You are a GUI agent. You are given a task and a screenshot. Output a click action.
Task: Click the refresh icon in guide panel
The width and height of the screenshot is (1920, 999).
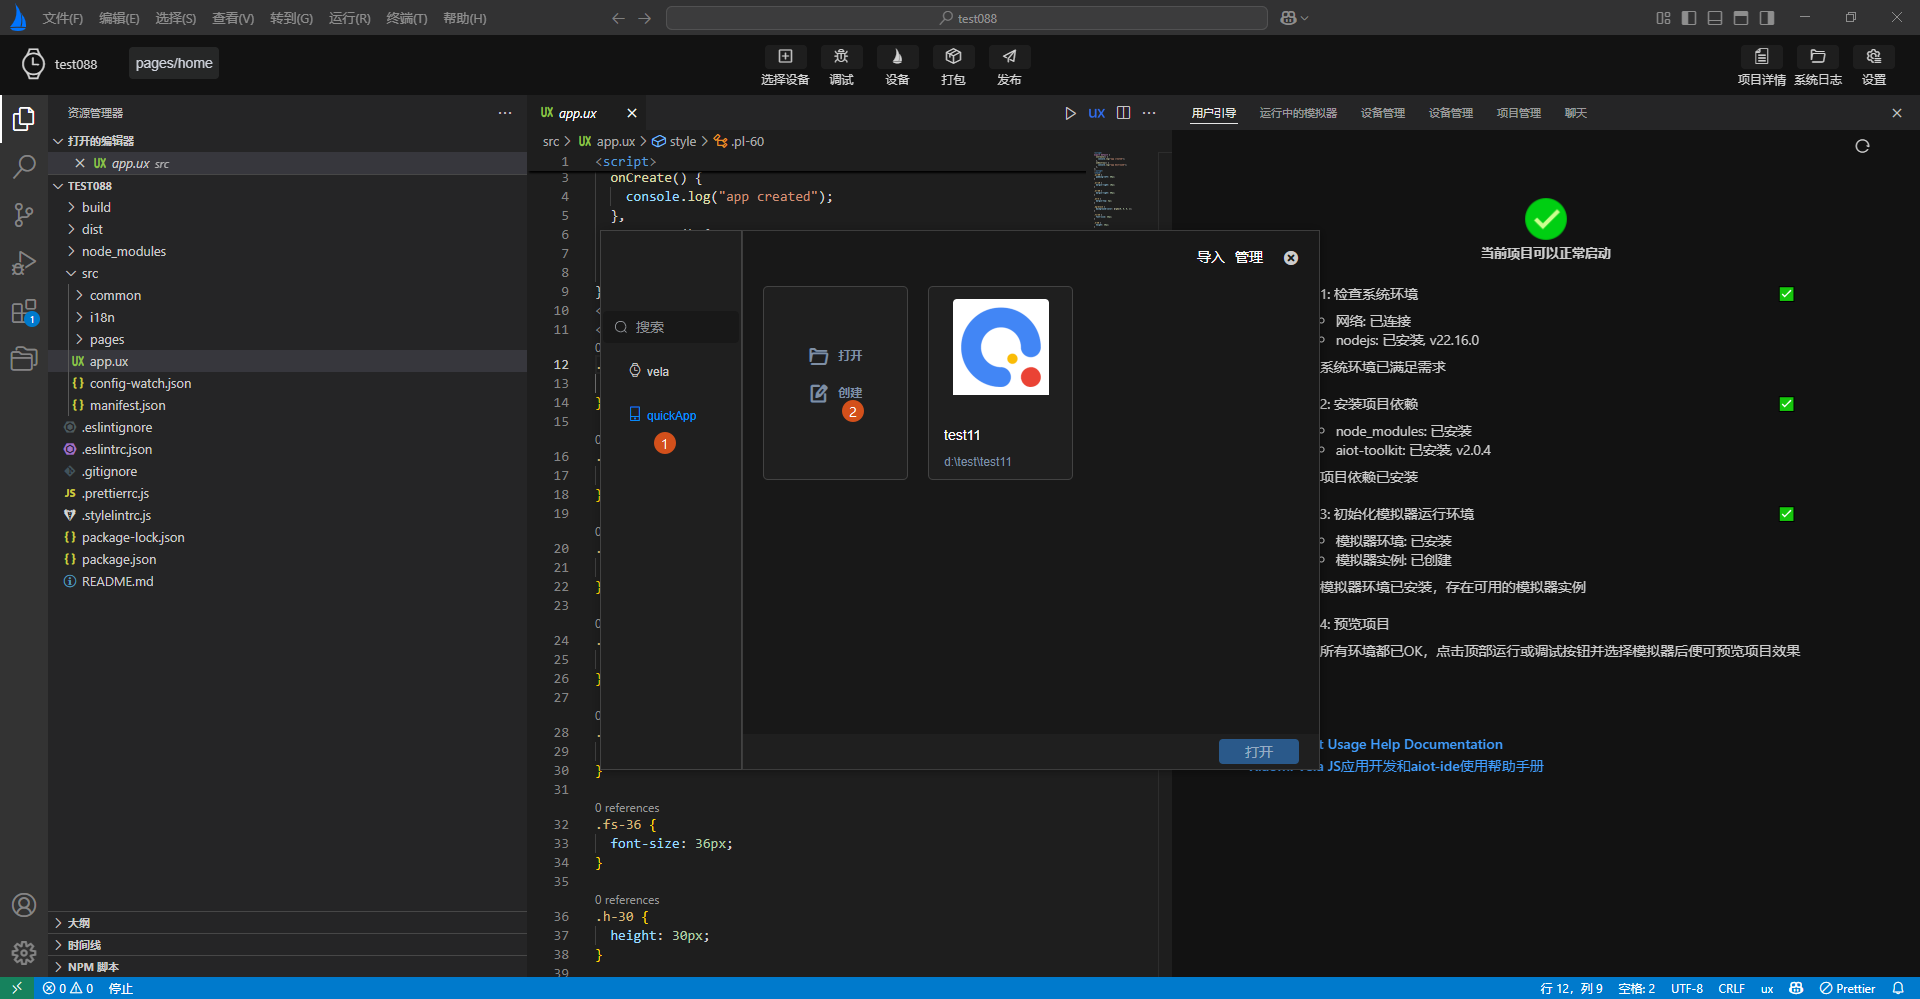pos(1862,146)
